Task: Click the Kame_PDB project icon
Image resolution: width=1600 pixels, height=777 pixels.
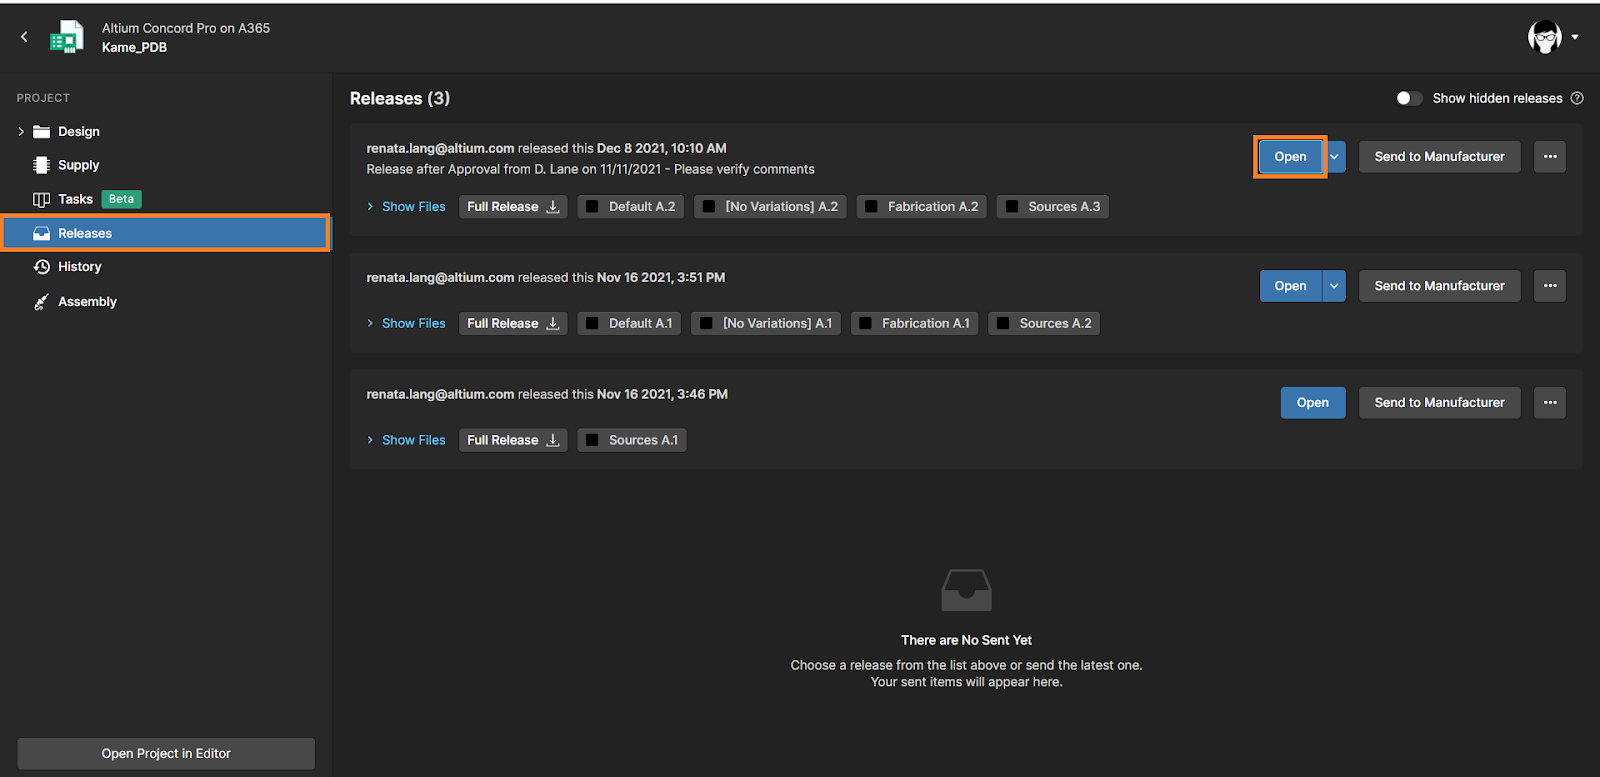Action: [67, 37]
